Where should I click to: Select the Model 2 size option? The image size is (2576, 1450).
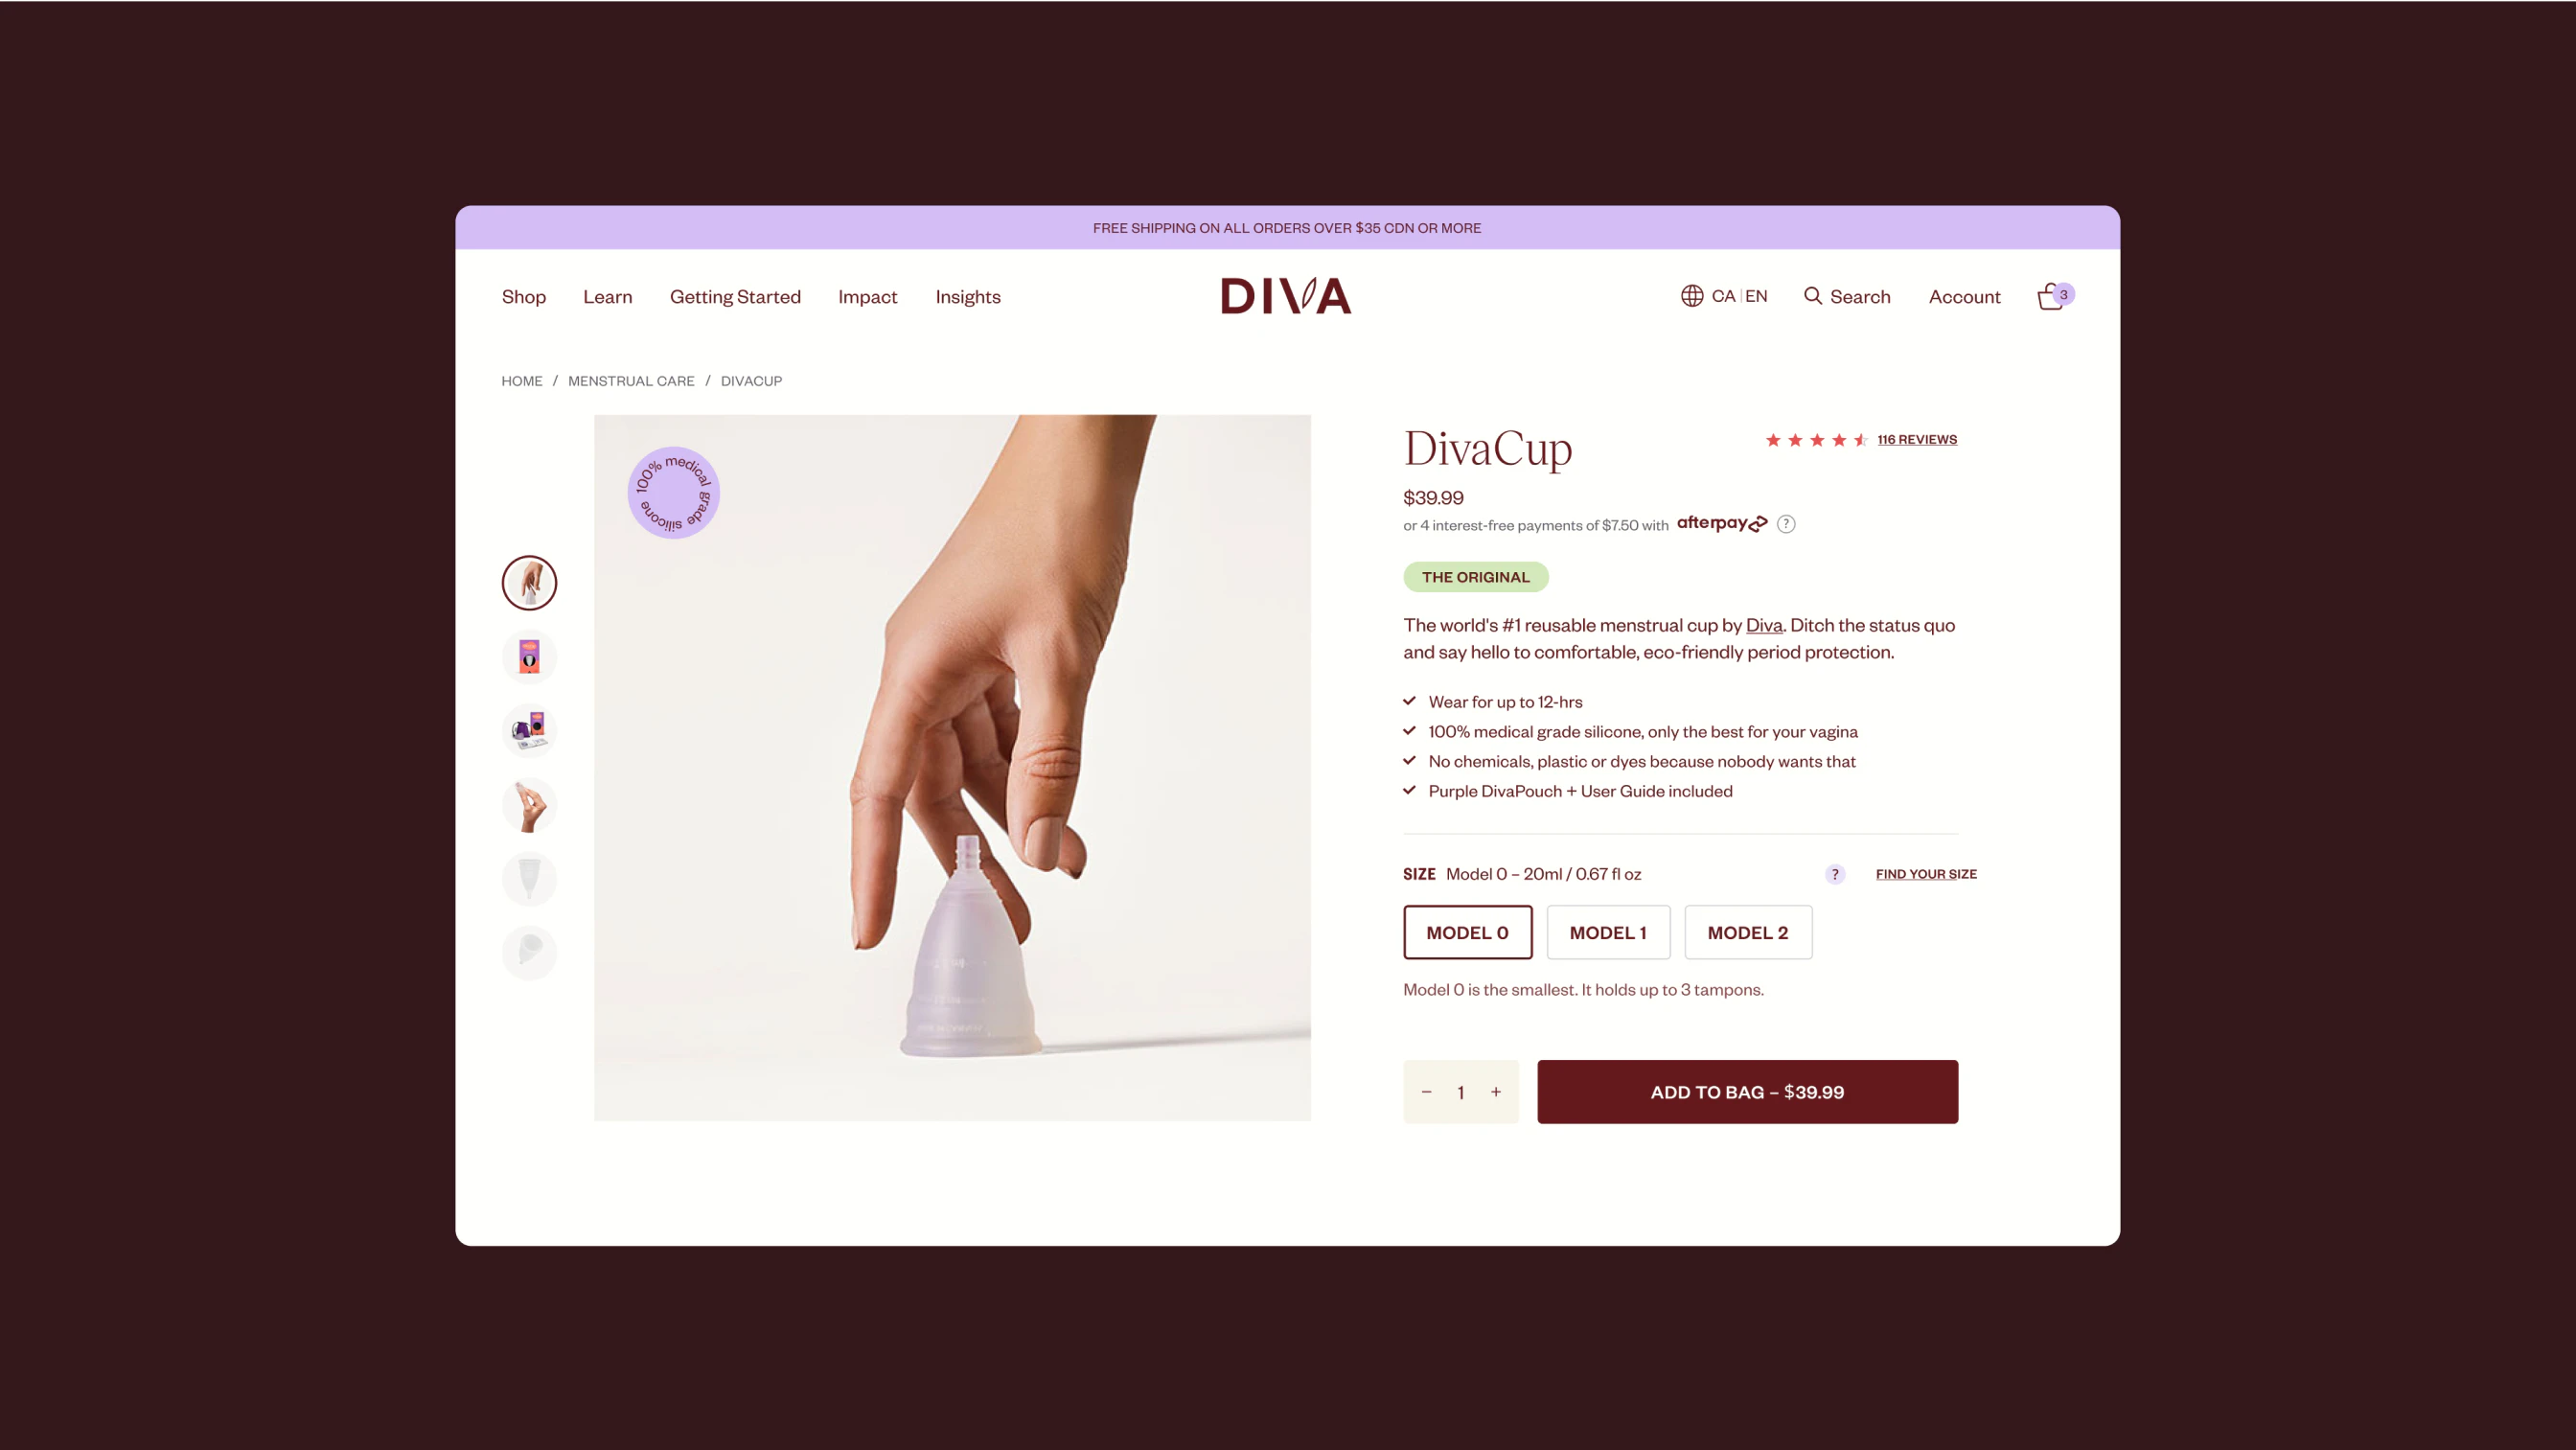[1747, 932]
